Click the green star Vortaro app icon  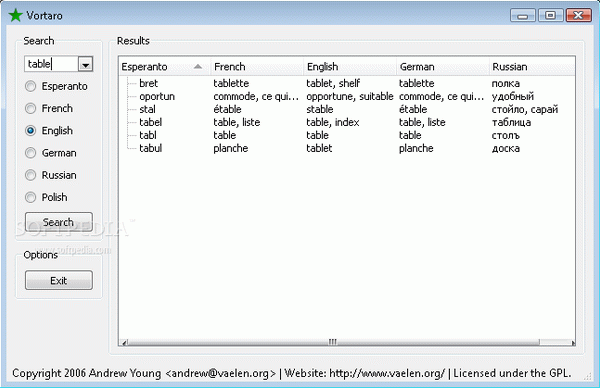click(15, 15)
